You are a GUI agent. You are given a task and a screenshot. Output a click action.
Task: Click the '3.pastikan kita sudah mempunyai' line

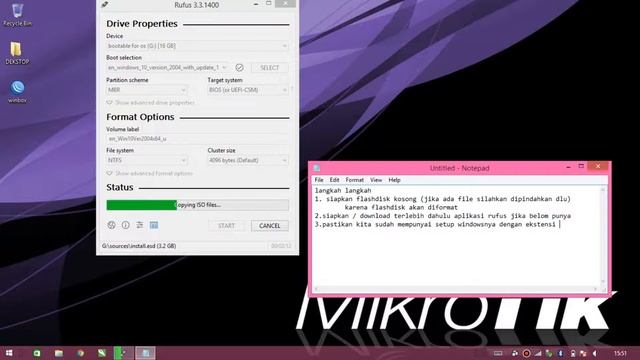click(435, 224)
